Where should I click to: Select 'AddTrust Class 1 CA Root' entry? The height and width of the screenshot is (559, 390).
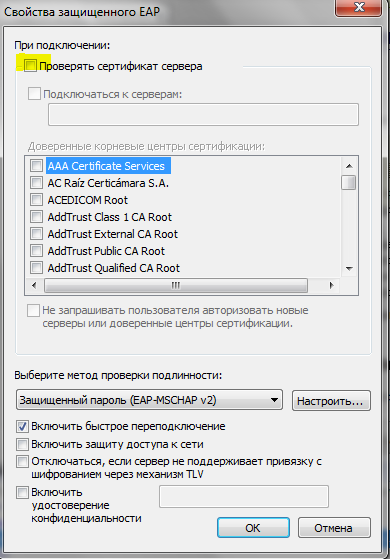pyautogui.click(x=110, y=217)
